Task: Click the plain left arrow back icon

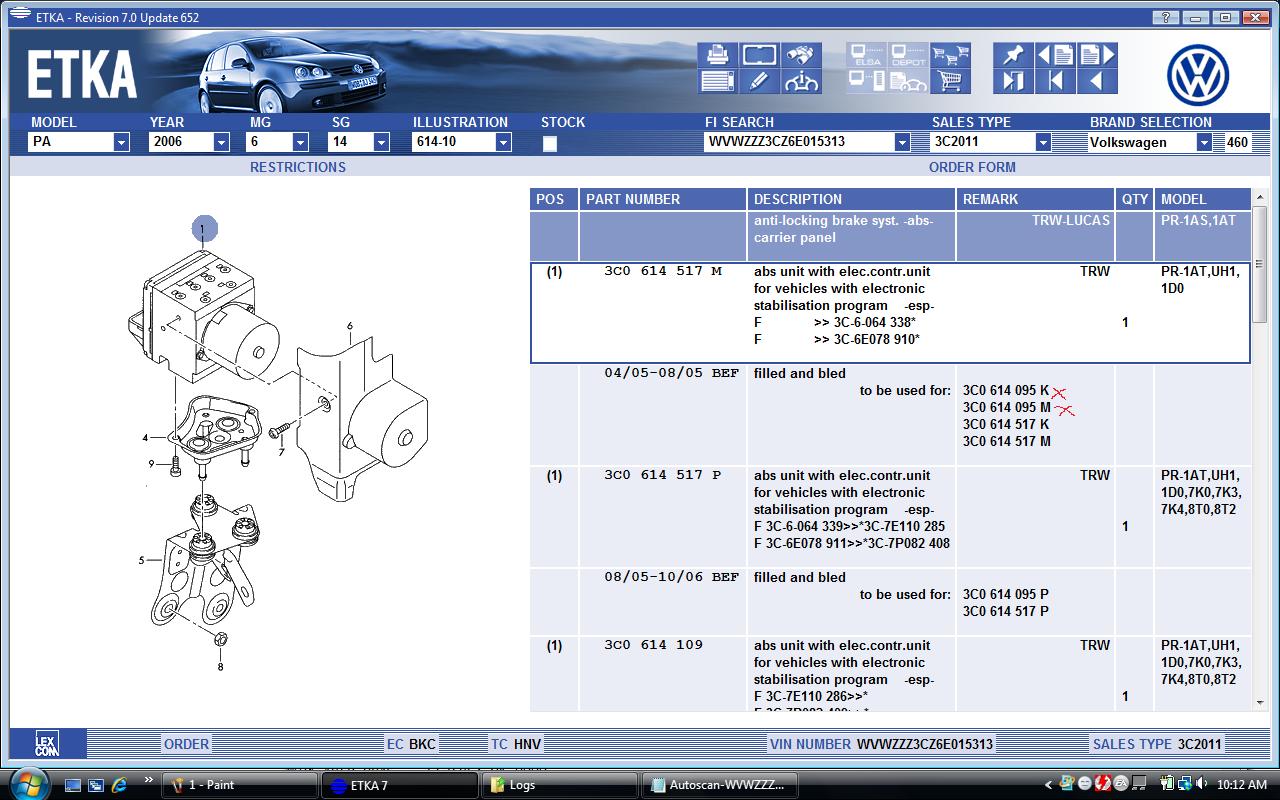Action: (x=1097, y=81)
